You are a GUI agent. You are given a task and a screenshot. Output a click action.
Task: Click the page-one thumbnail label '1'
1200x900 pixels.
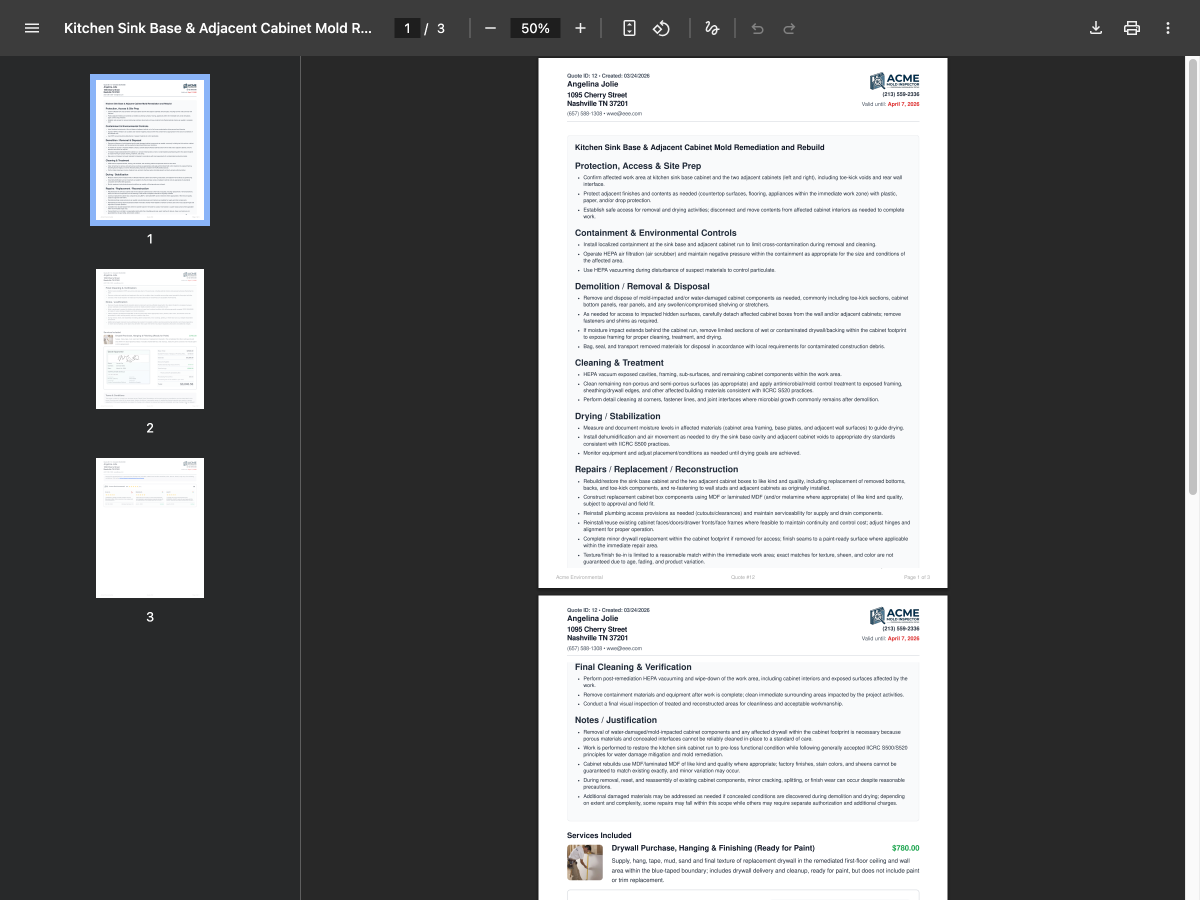(x=150, y=239)
